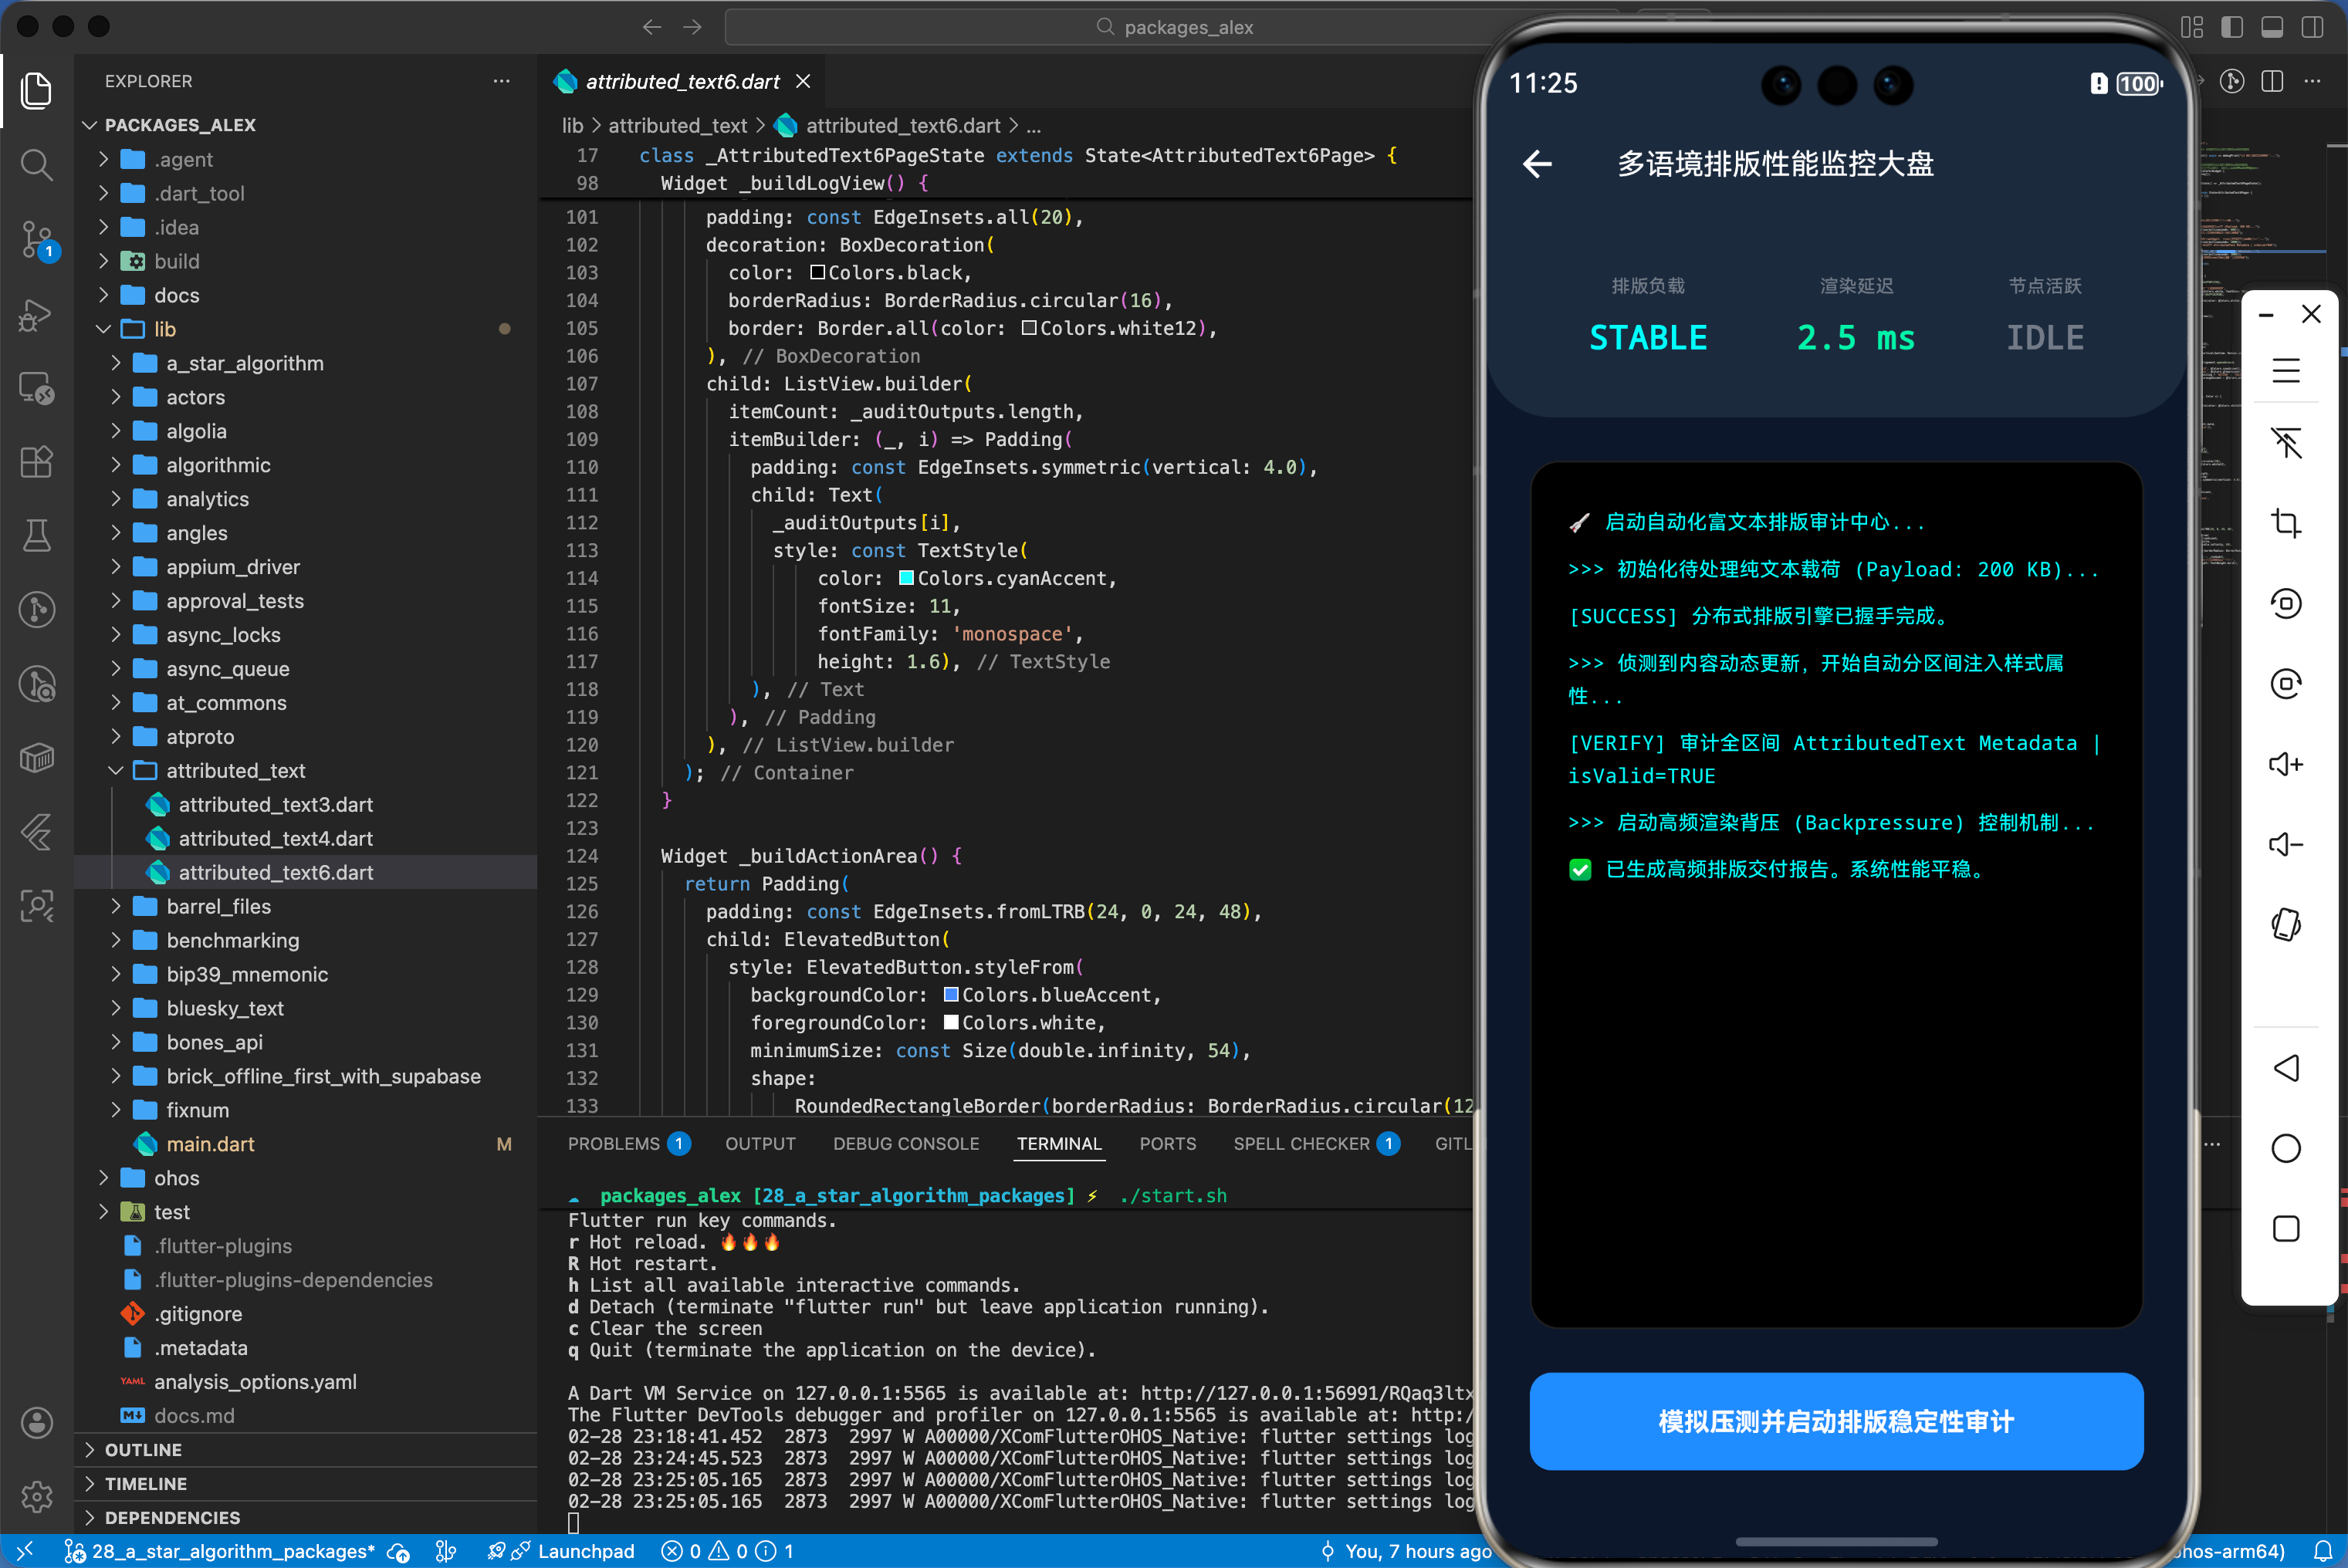Click the emulator crop screenshot icon

click(2286, 523)
